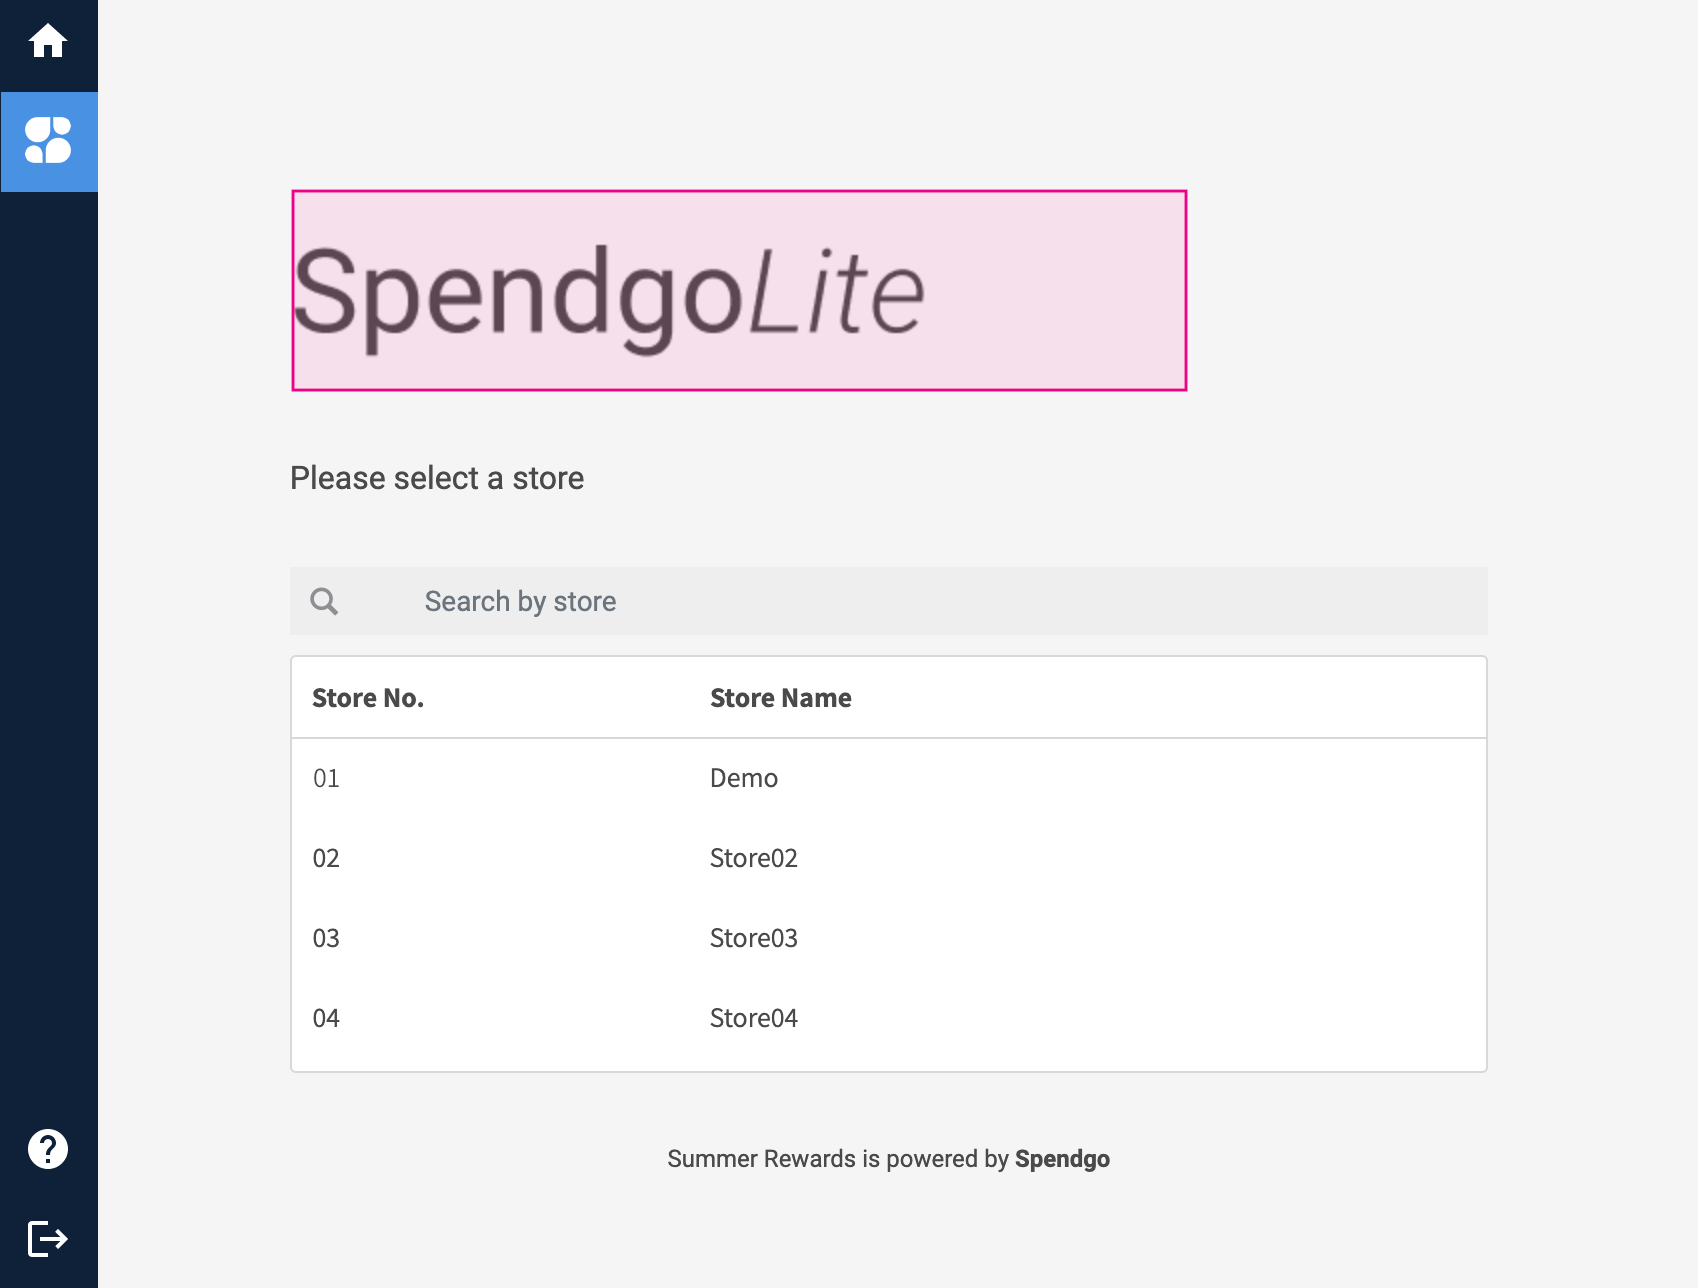The width and height of the screenshot is (1698, 1288).
Task: Open the help question mark icon
Action: [48, 1149]
